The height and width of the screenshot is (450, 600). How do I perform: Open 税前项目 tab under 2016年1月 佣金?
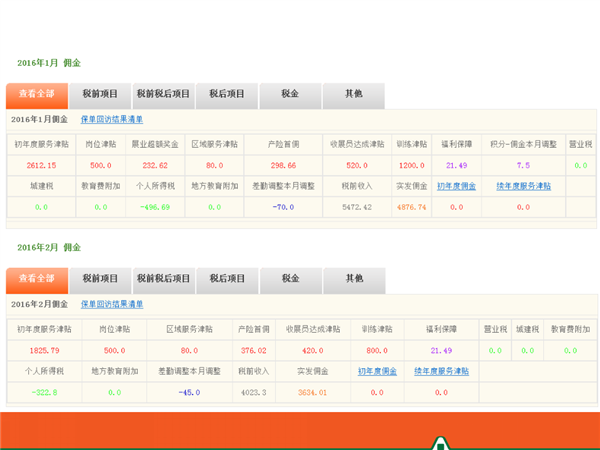click(x=100, y=95)
